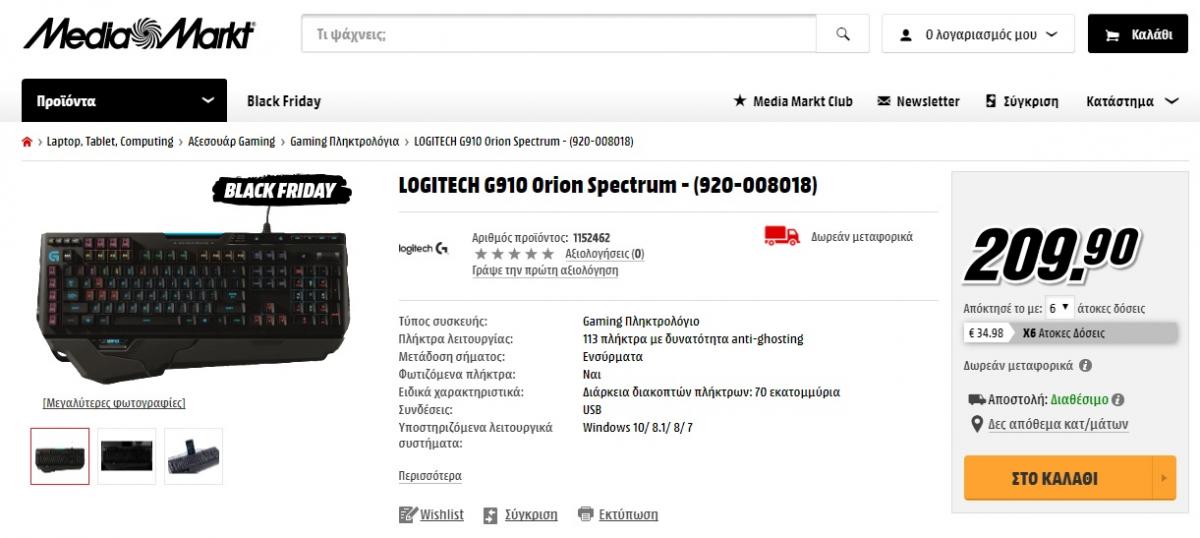Click the home breadcrumb icon
The image size is (1200, 538).
point(27,142)
